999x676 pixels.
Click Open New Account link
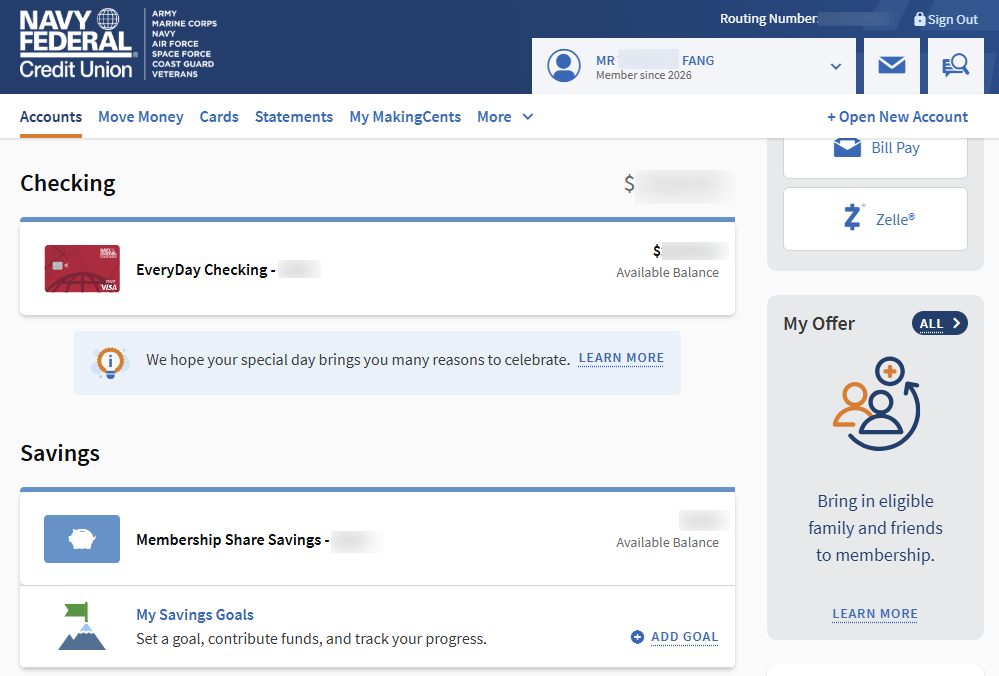[x=897, y=117]
